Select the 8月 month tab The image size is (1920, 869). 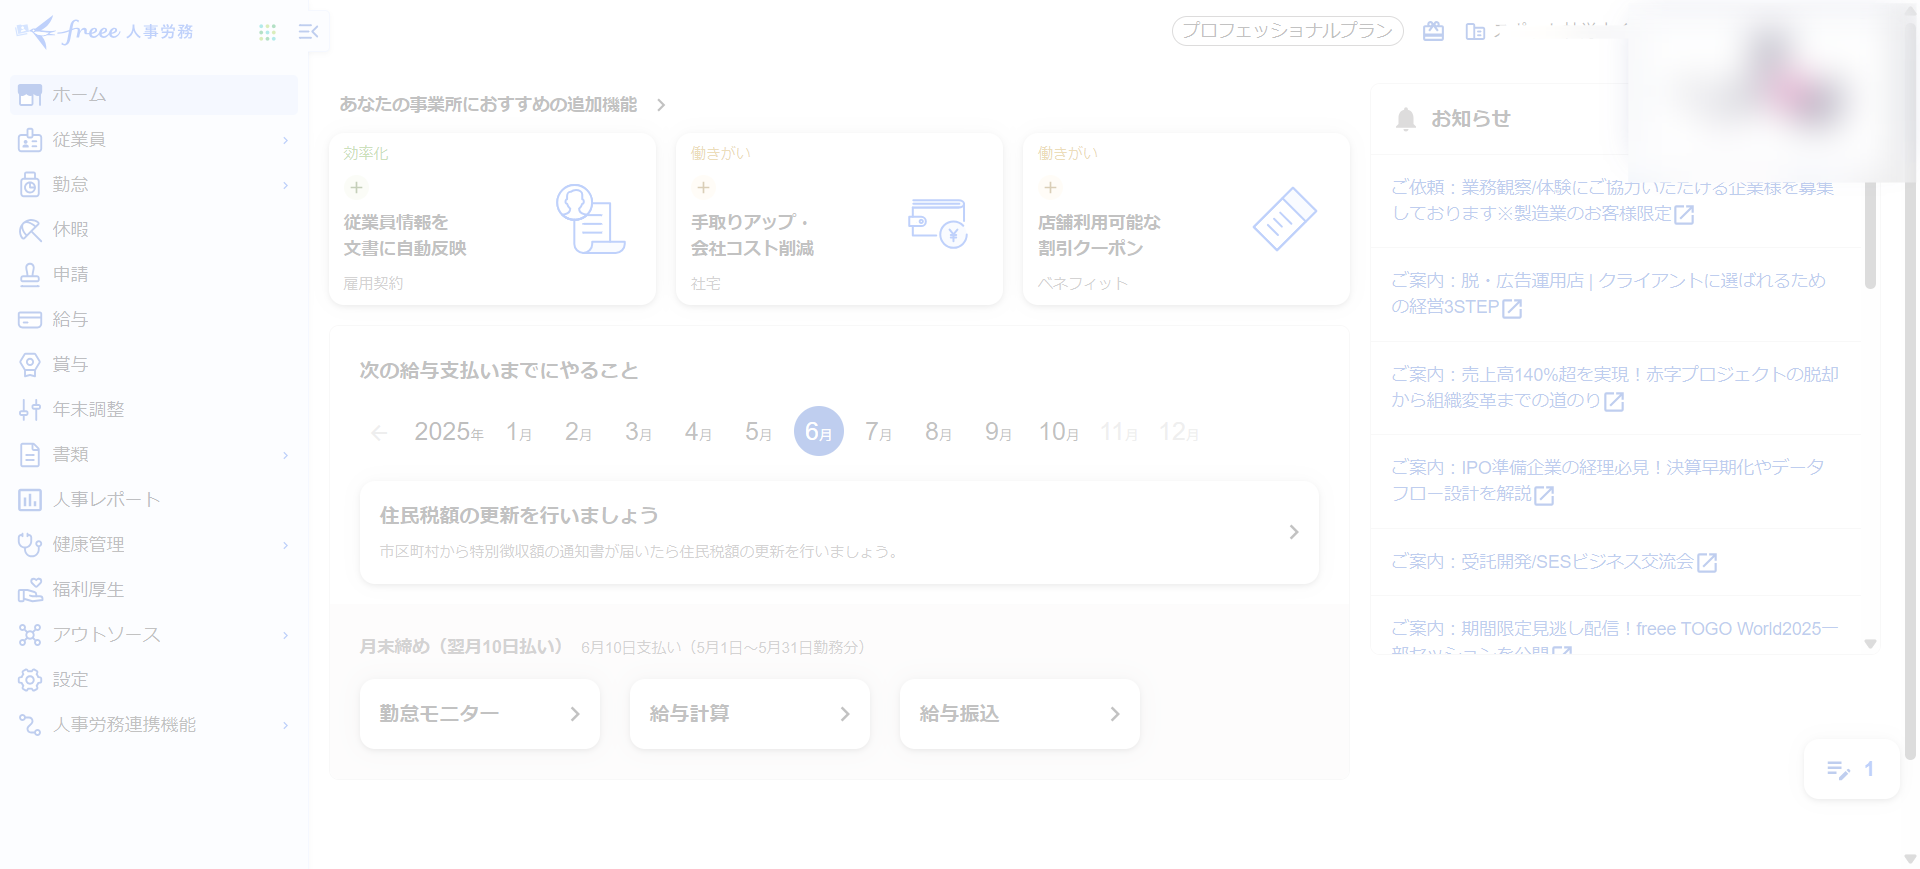pyautogui.click(x=939, y=432)
